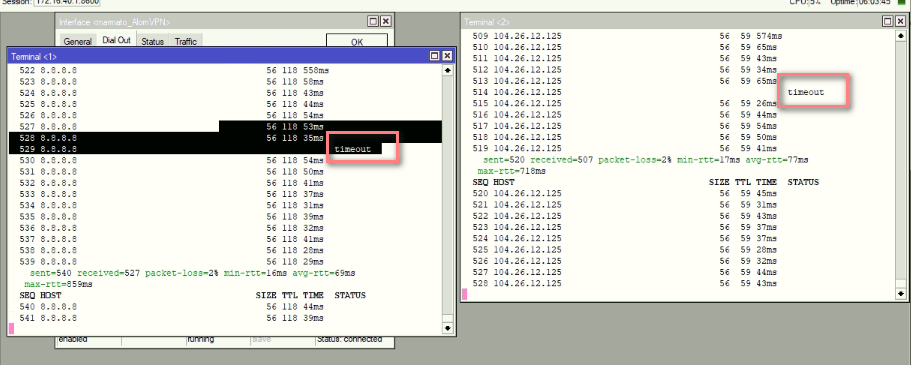Image resolution: width=911 pixels, height=365 pixels.
Task: Click 'Status: connected' in Interface status bar
Action: 349,339
